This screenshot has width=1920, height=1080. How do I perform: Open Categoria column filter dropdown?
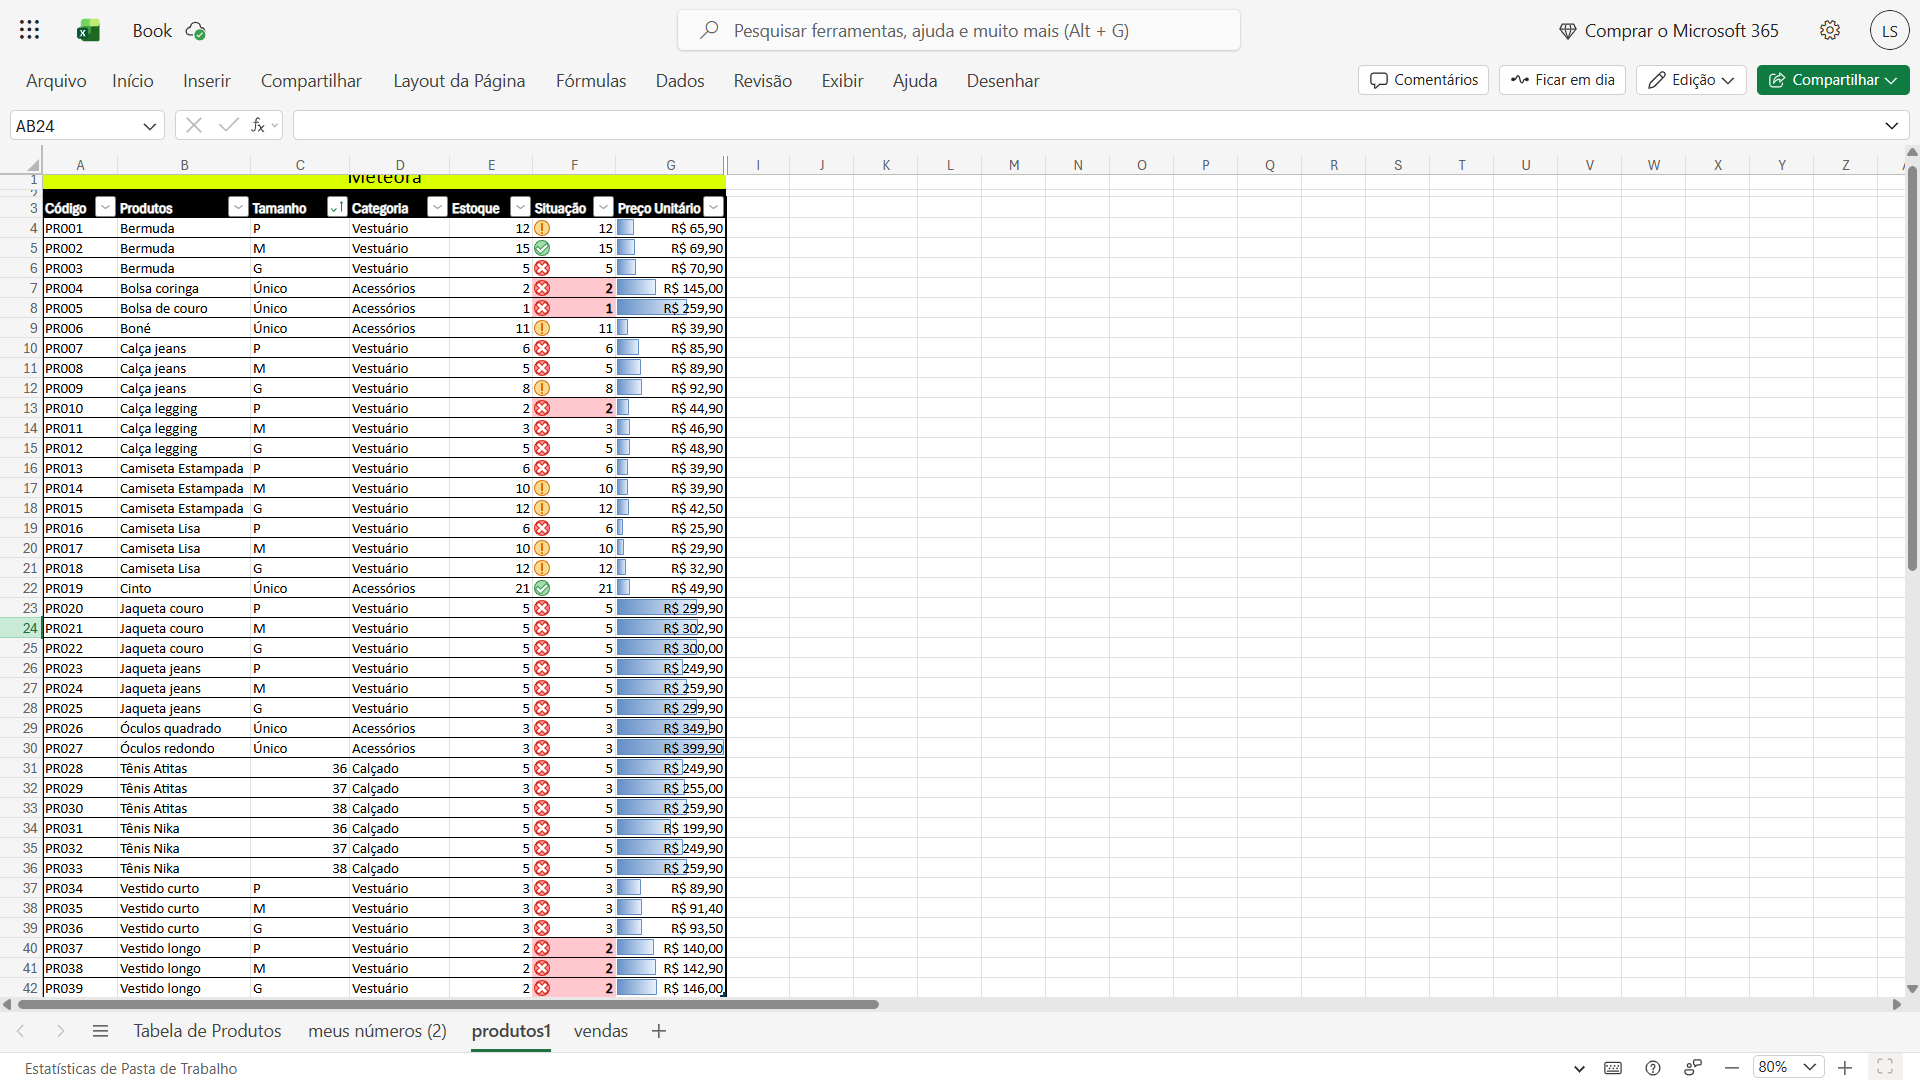(x=437, y=207)
